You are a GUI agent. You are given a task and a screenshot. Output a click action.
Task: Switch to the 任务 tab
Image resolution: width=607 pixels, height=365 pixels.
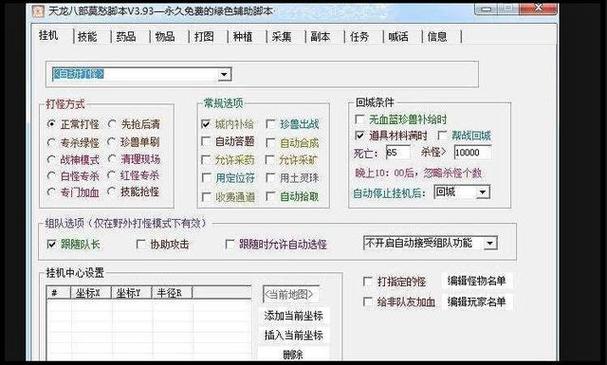click(x=359, y=37)
